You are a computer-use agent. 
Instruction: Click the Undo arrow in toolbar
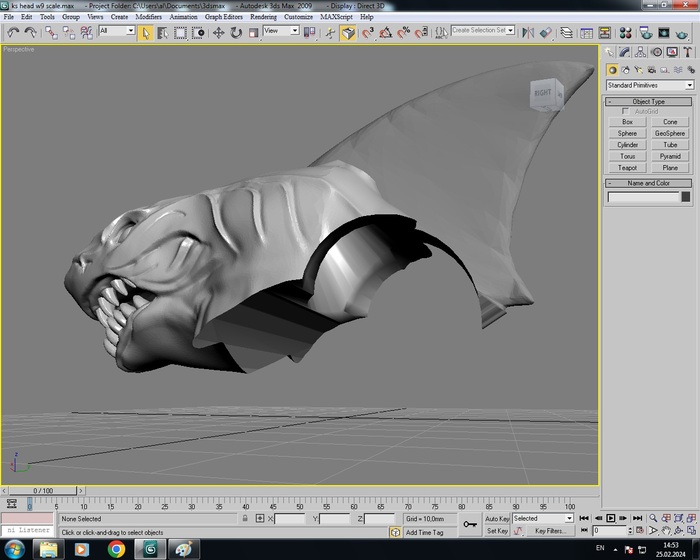(12, 32)
